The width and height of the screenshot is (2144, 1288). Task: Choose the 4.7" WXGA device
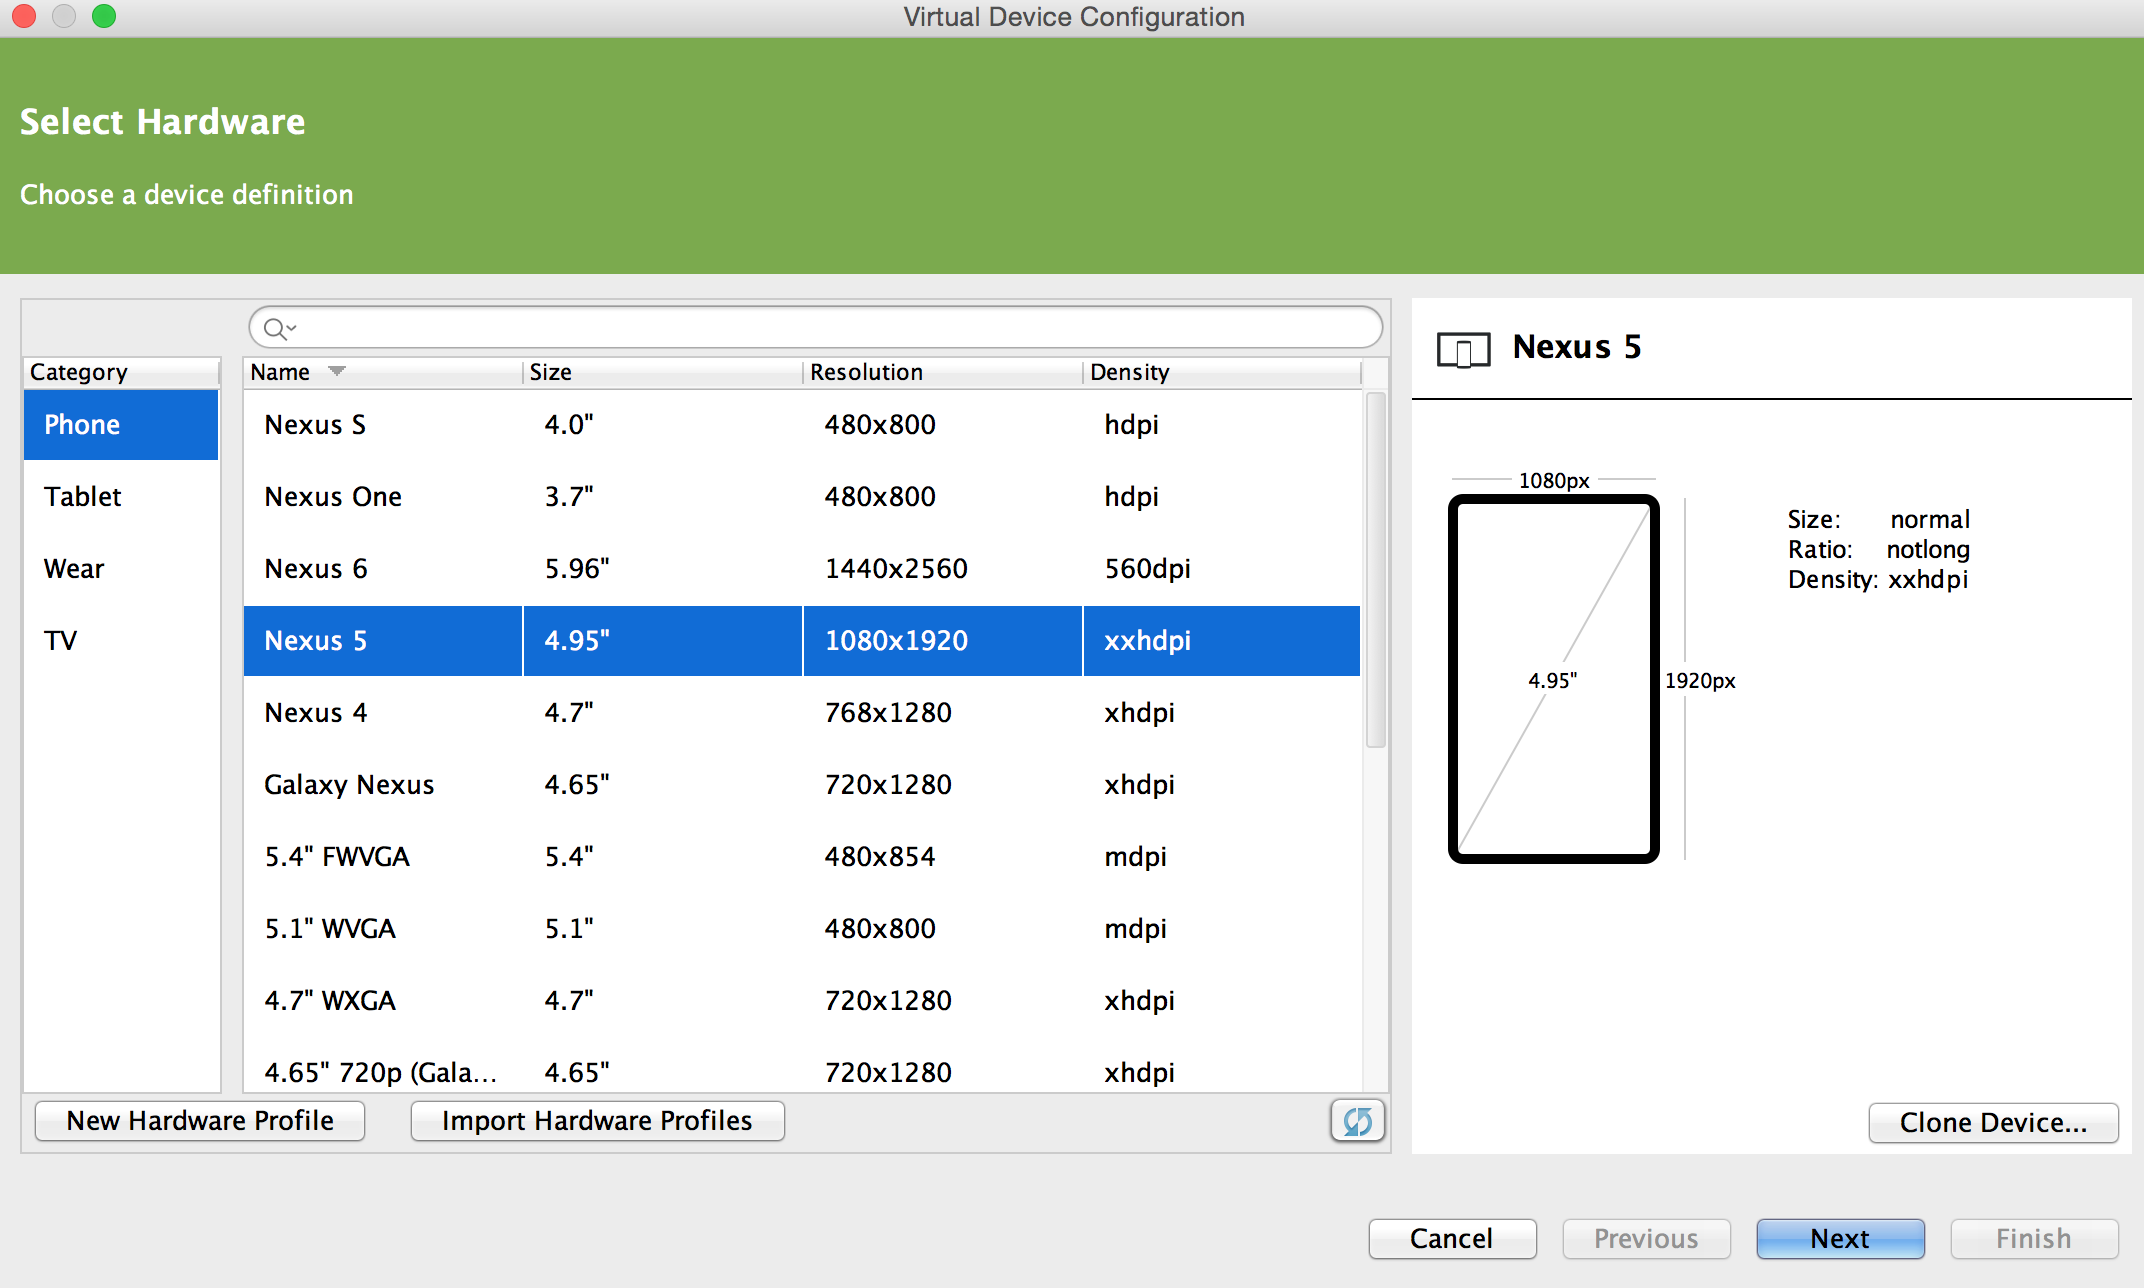click(802, 1001)
